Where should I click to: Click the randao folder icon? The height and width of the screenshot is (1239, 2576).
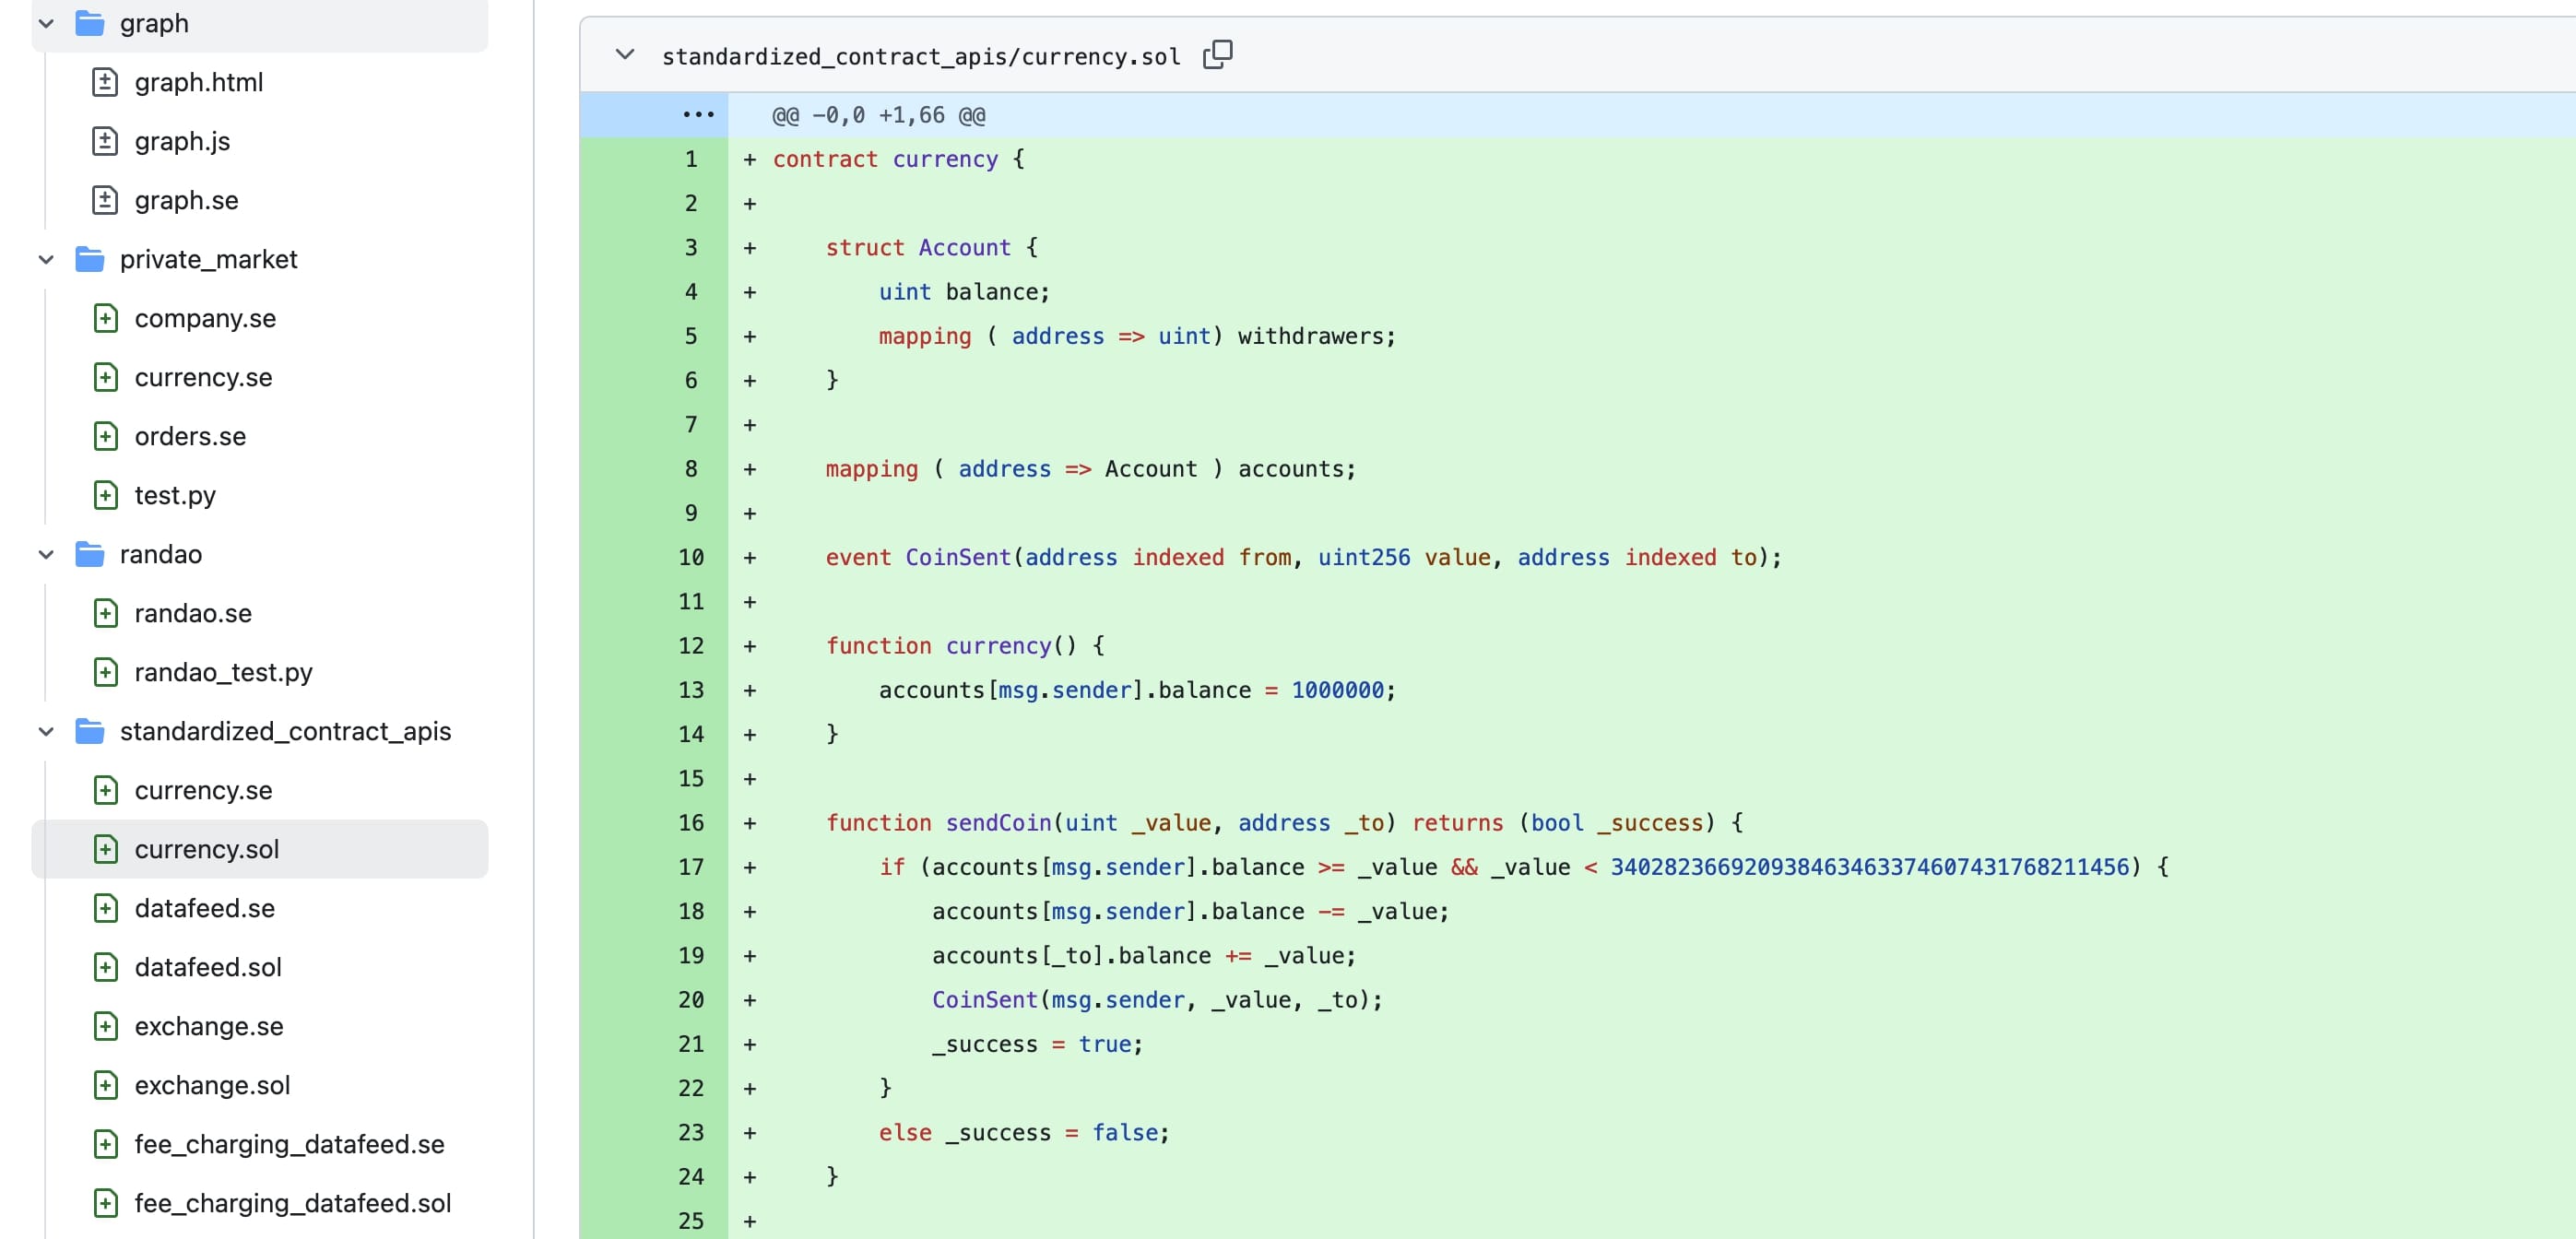(90, 554)
